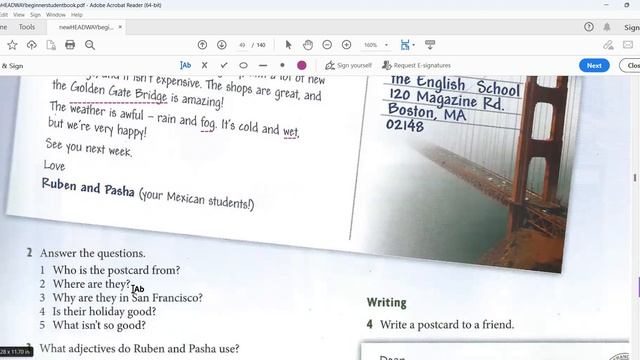Click Request E-signatures
The height and width of the screenshot is (360, 640).
416,65
